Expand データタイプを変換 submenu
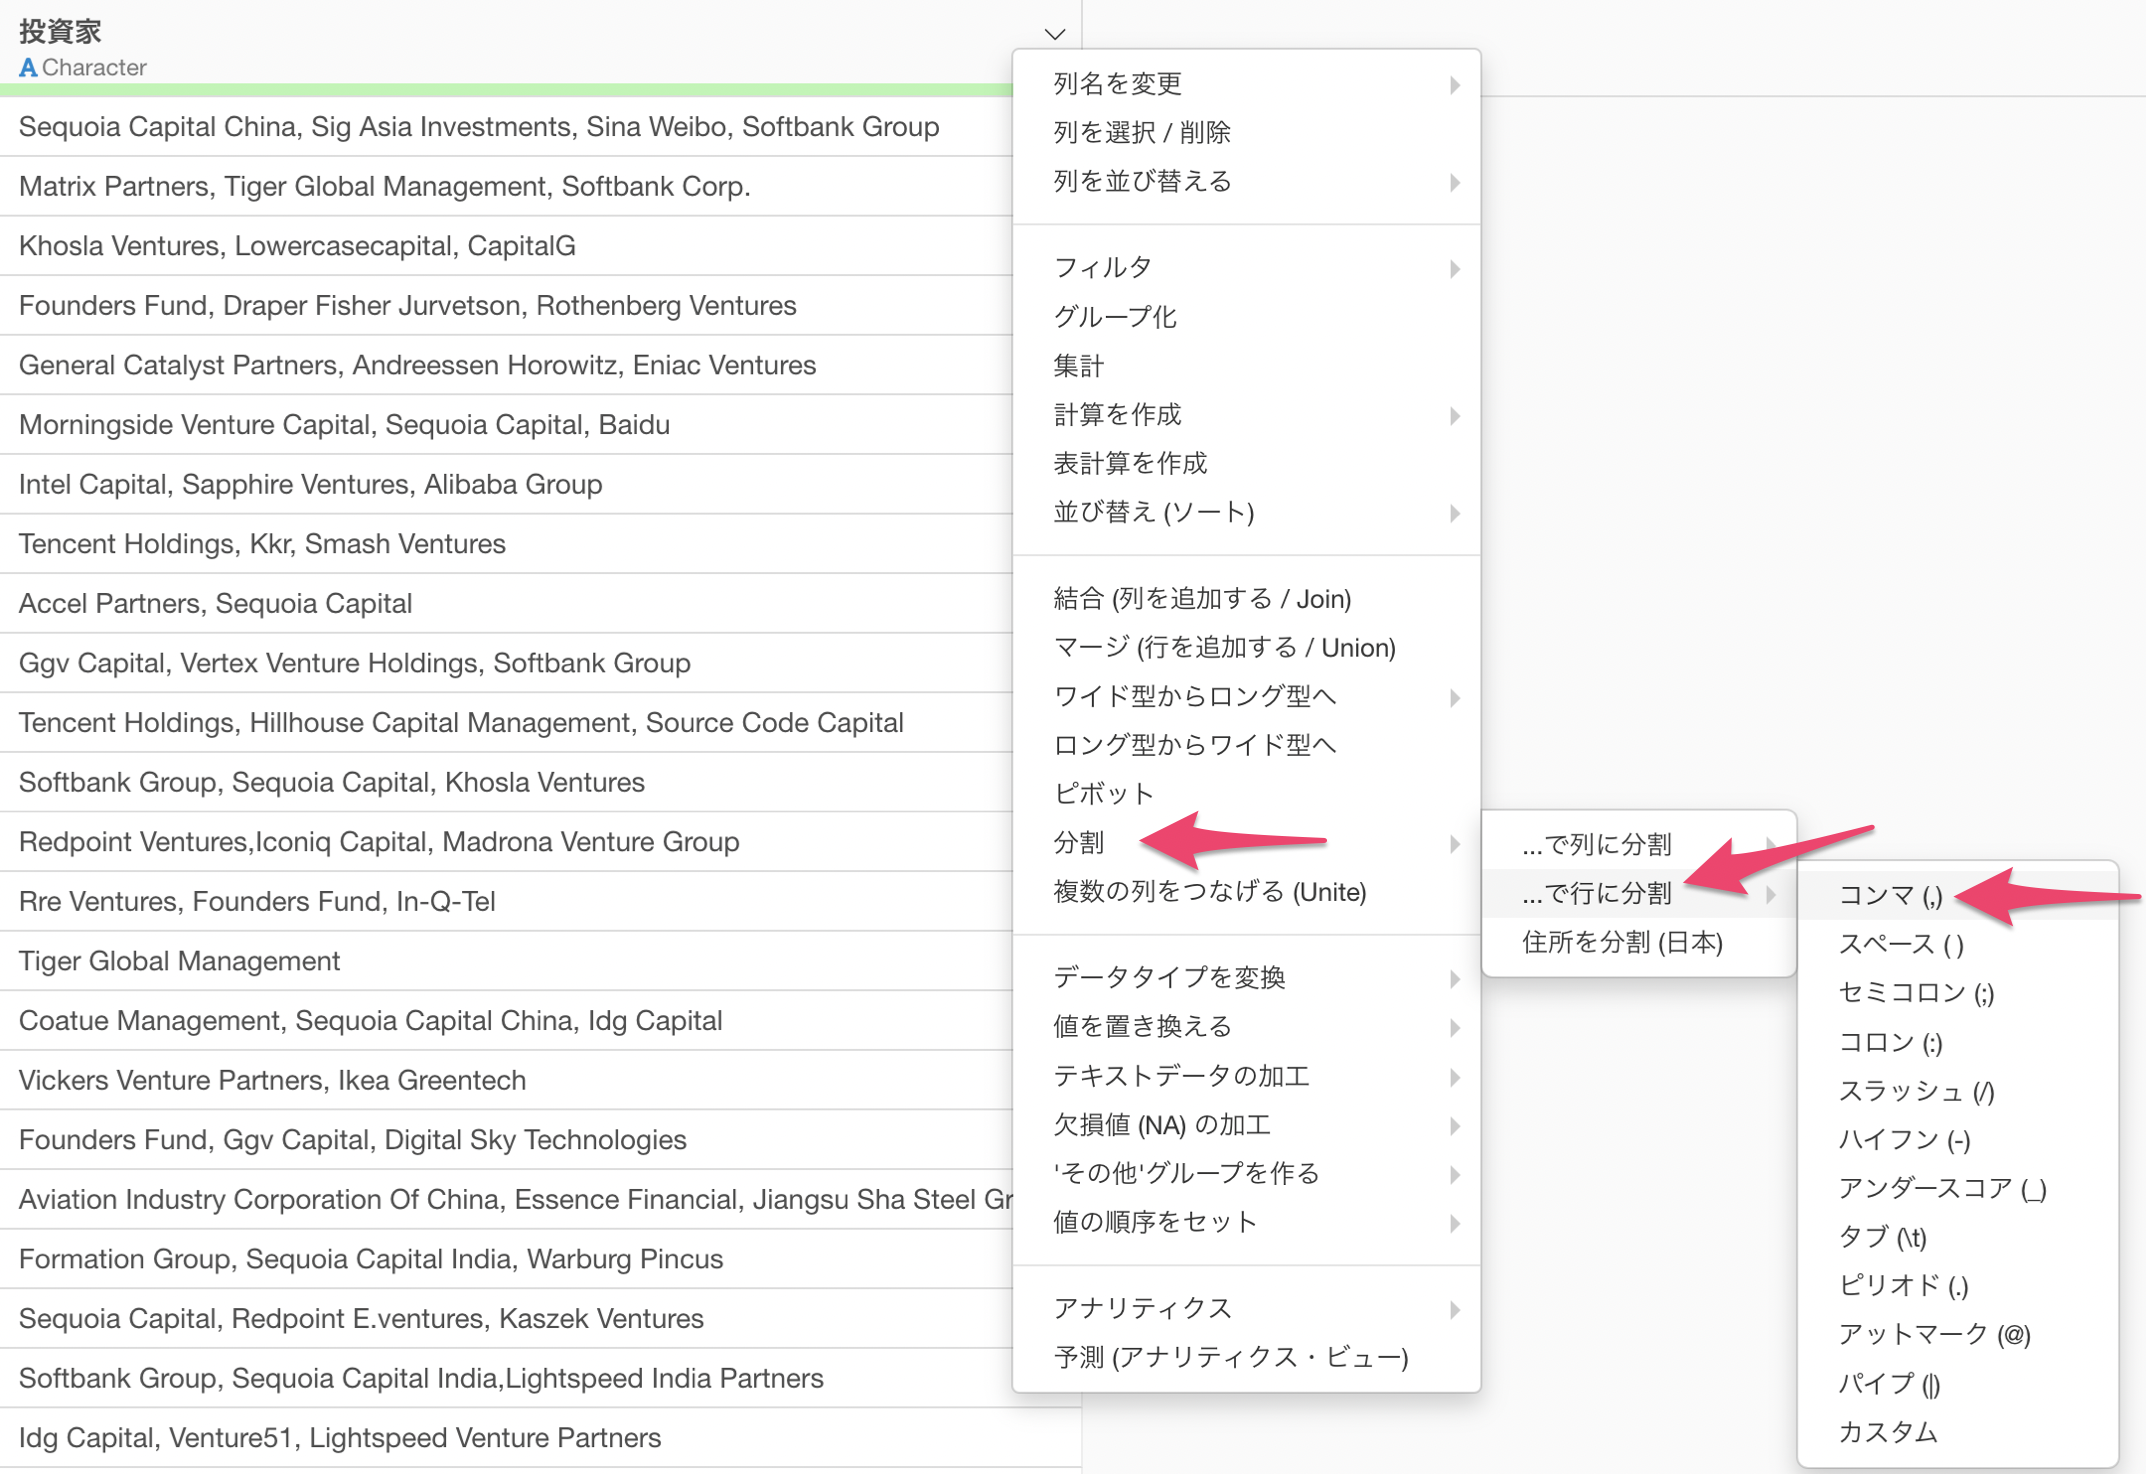This screenshot has height=1474, width=2146. (x=1246, y=977)
